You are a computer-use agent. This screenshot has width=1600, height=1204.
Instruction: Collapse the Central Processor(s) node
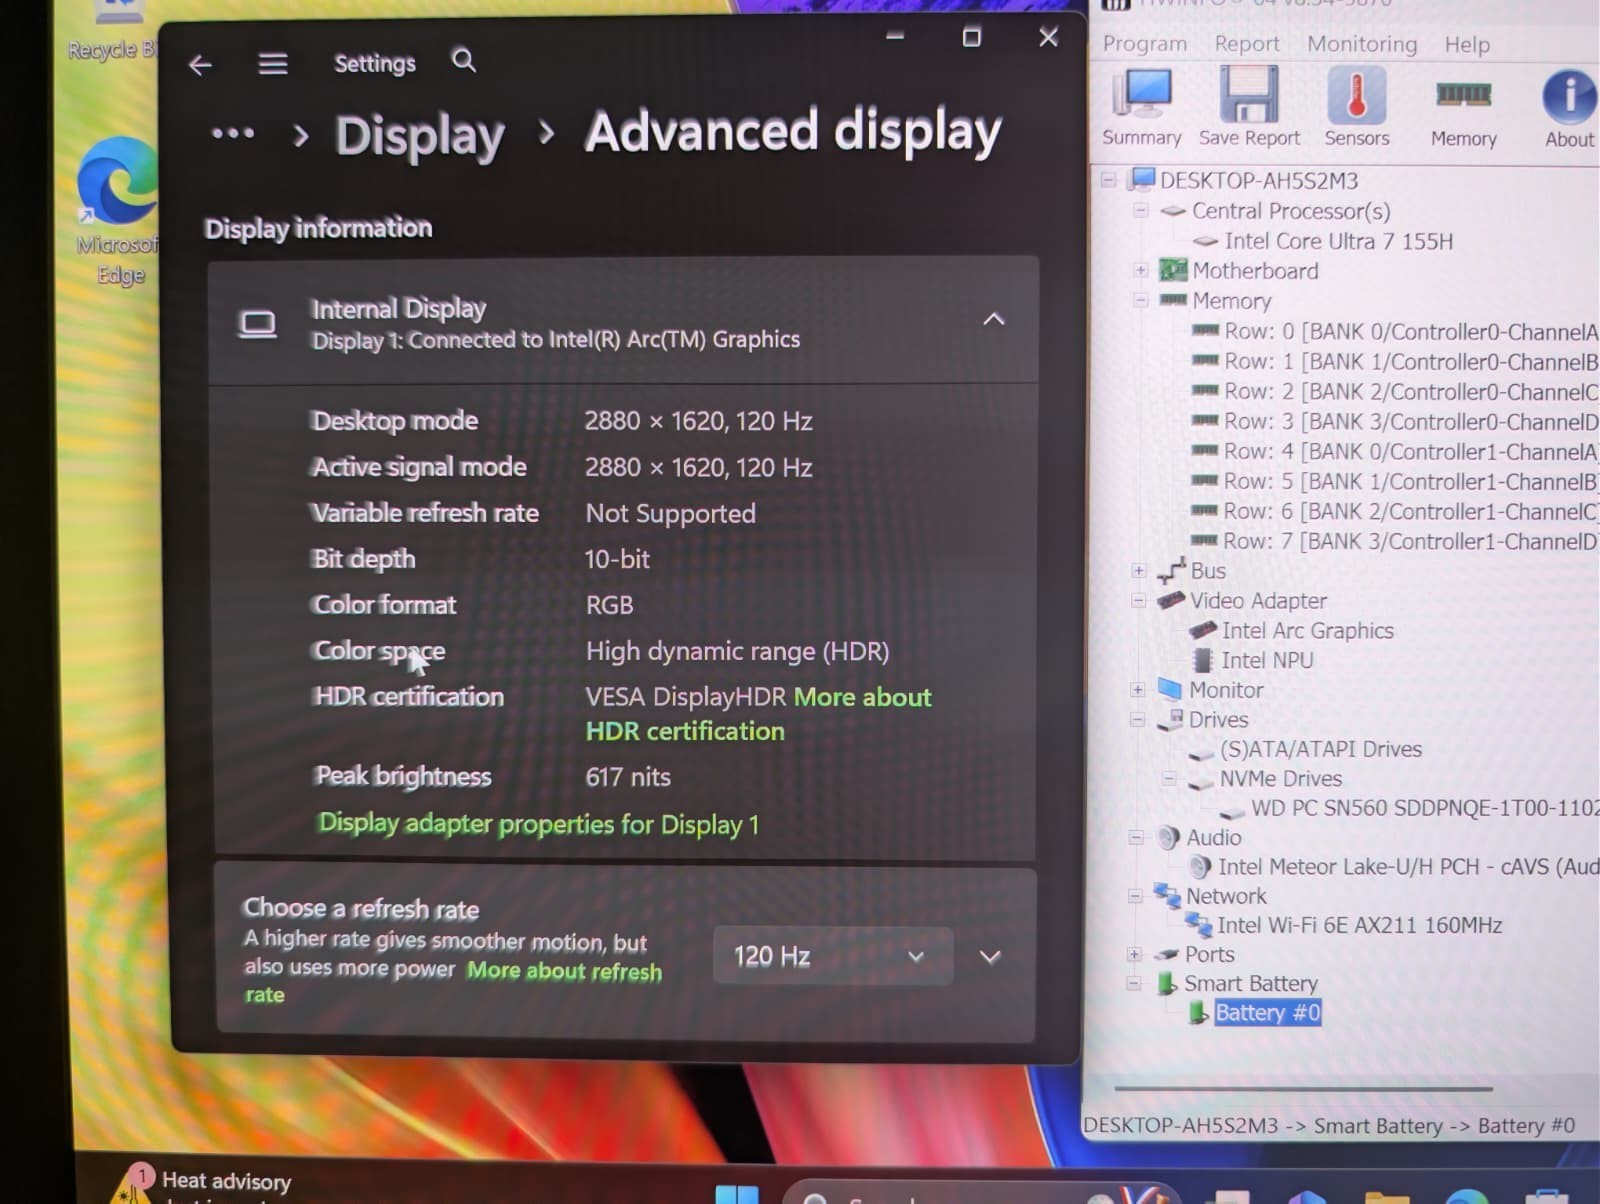click(x=1140, y=211)
